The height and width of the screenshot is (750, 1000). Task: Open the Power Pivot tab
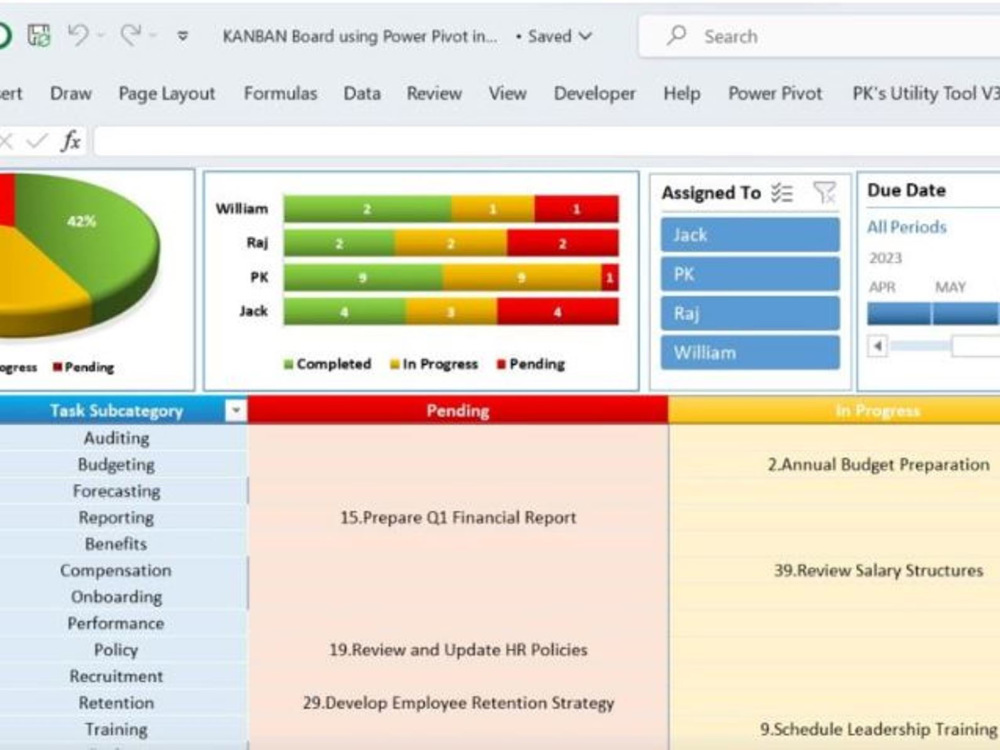tap(775, 93)
